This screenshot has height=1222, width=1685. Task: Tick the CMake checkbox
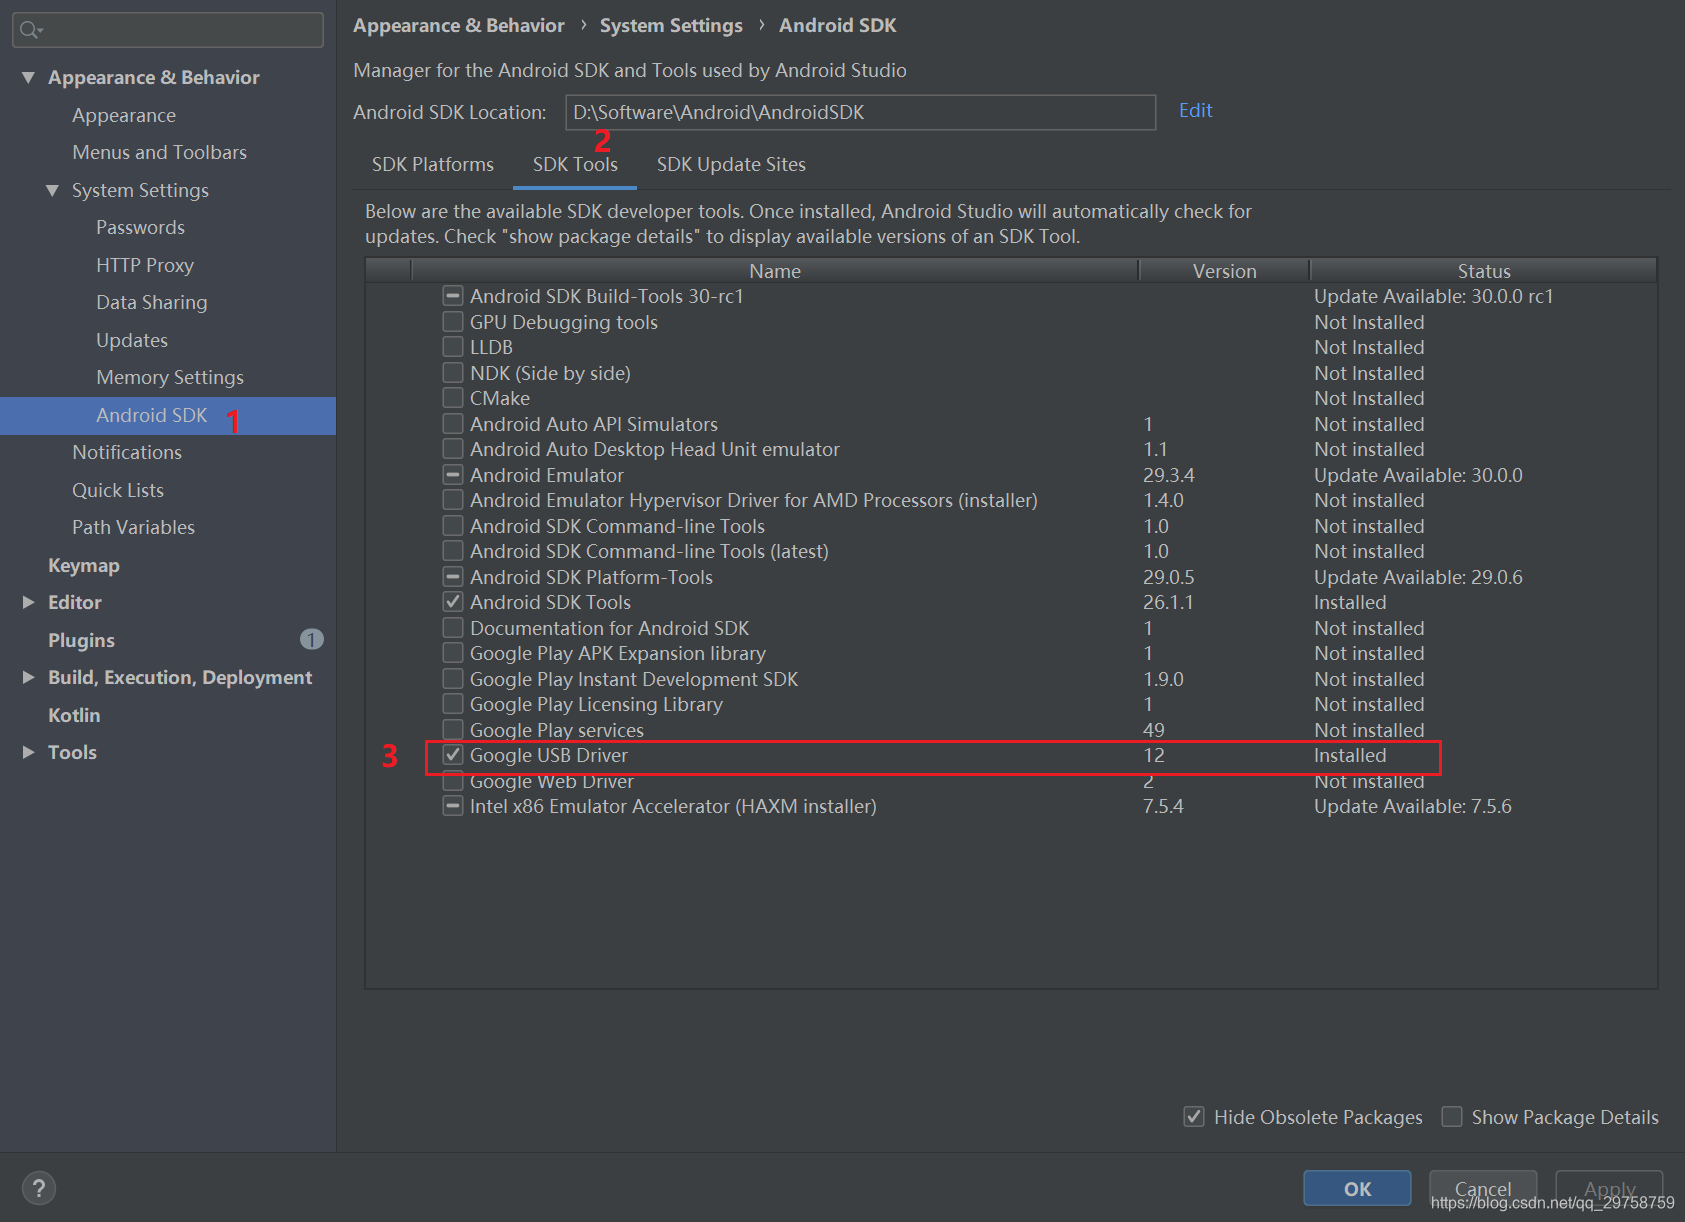453,398
